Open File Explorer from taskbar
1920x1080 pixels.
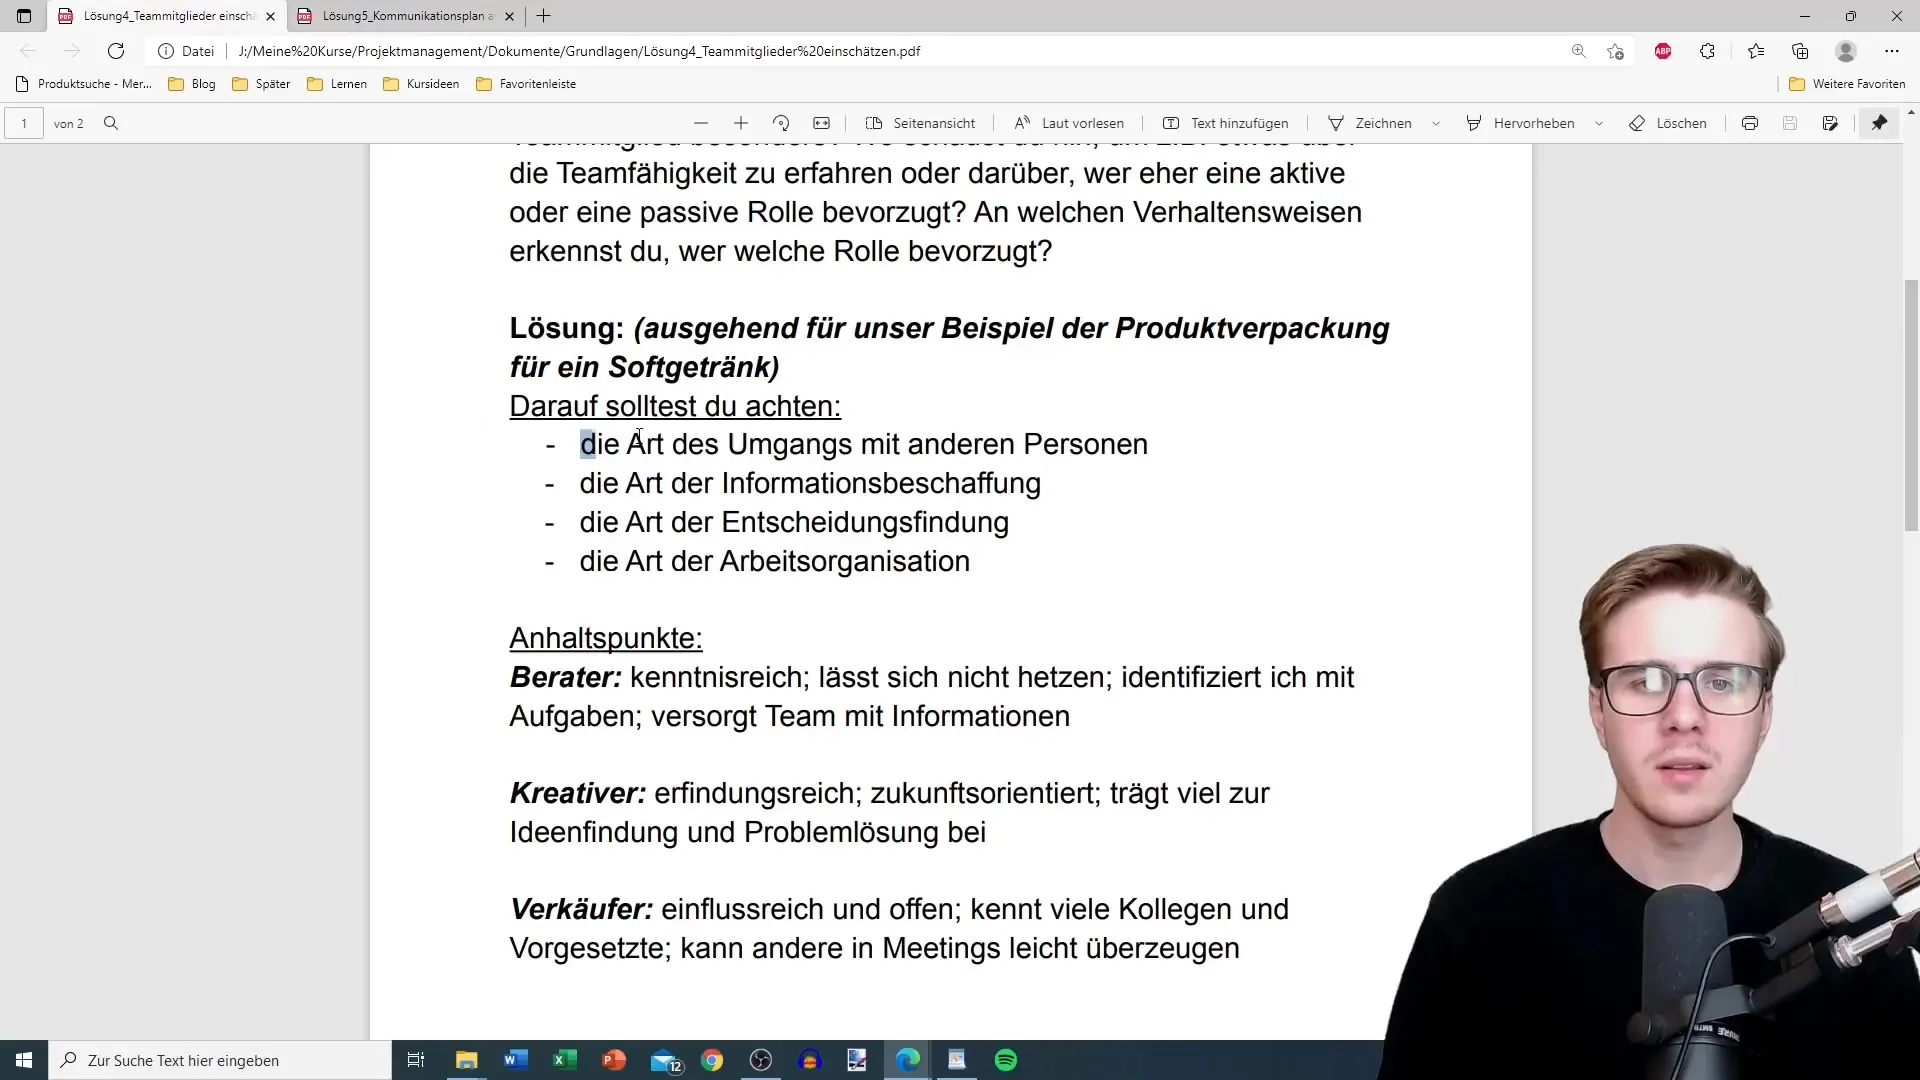coord(467,1060)
